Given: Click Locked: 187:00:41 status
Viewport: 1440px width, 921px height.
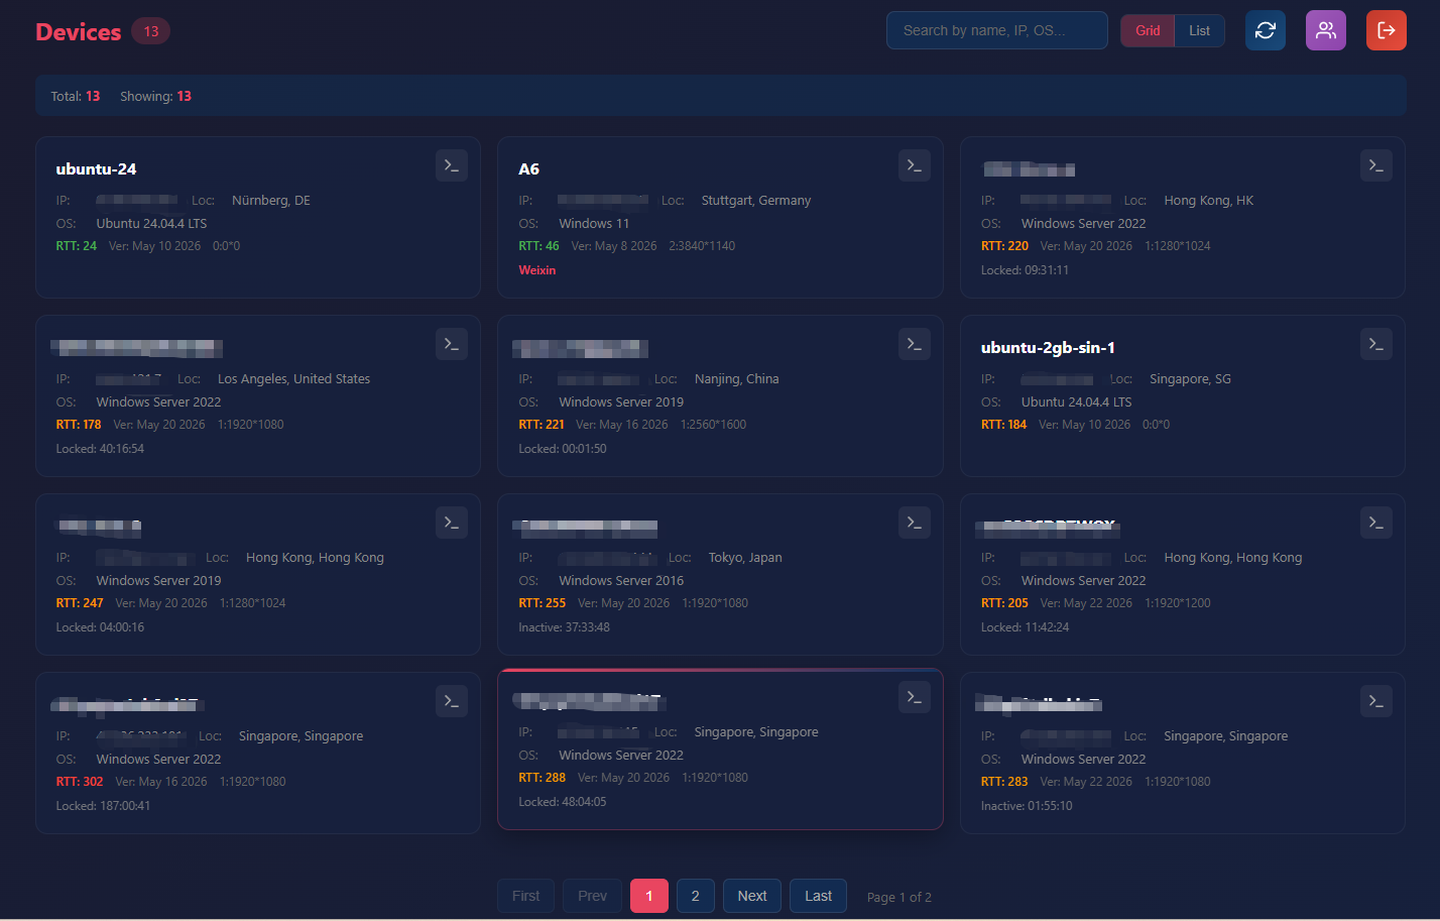Looking at the screenshot, I should tap(103, 806).
